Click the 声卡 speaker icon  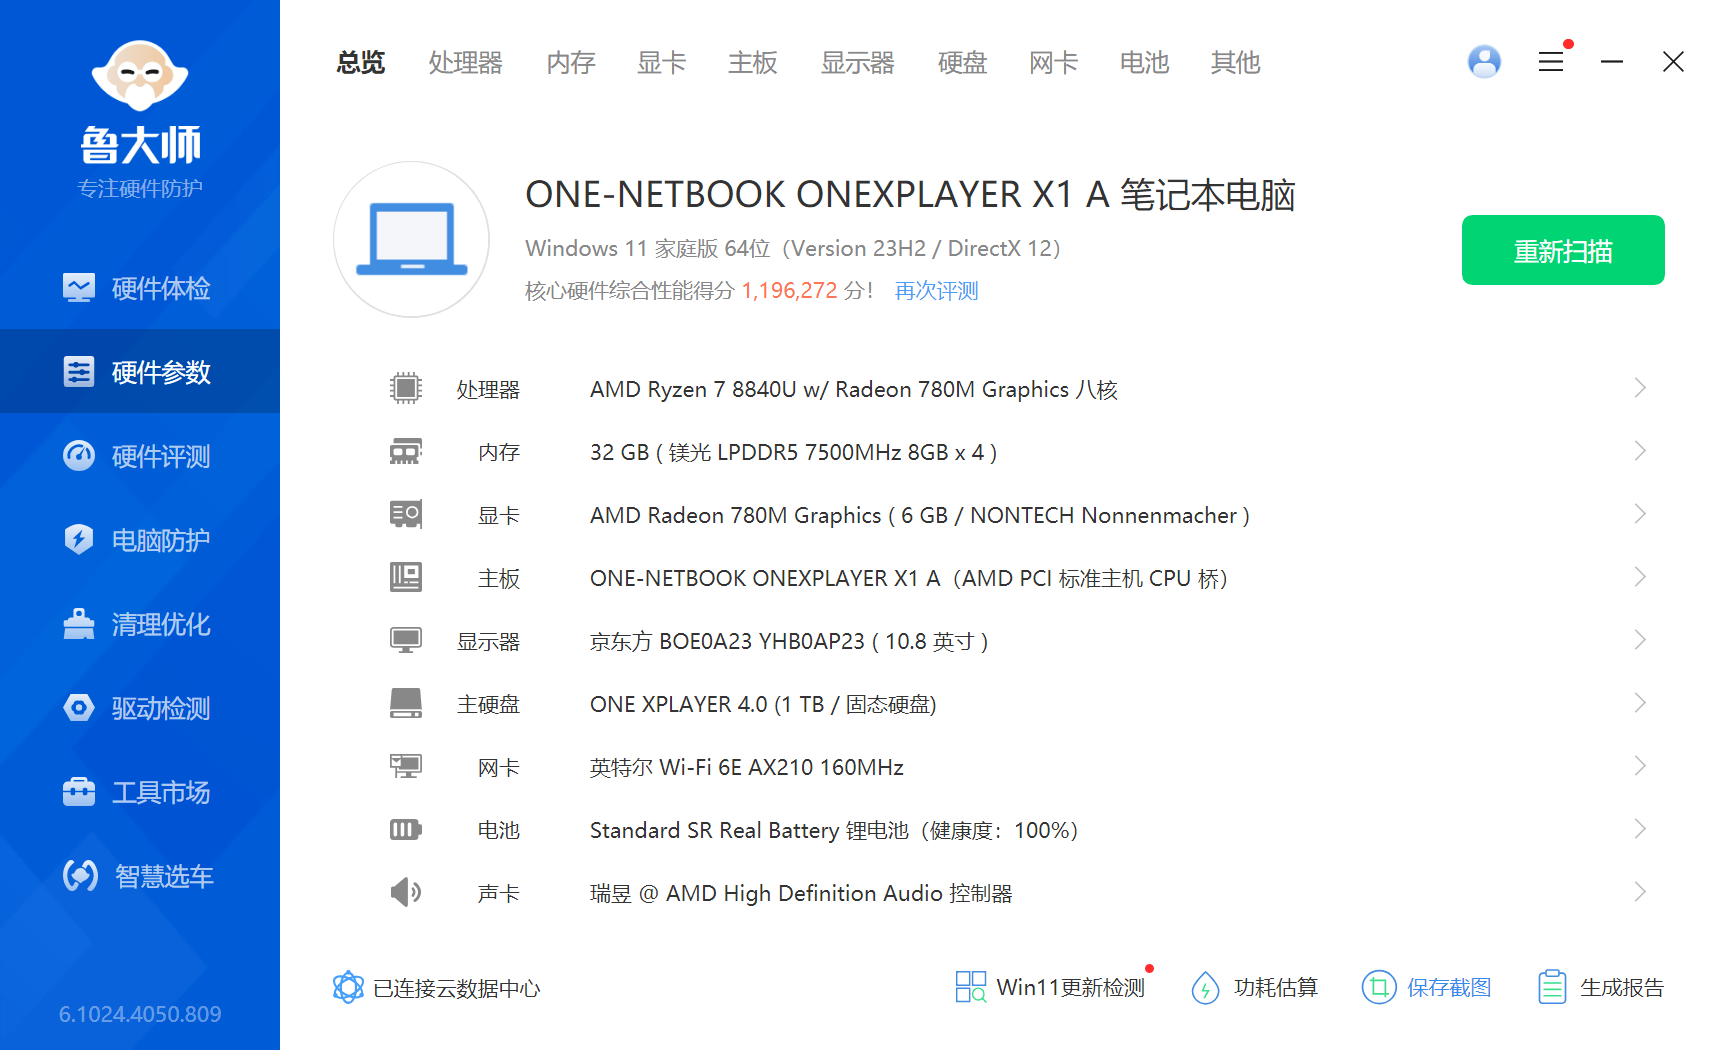point(406,892)
